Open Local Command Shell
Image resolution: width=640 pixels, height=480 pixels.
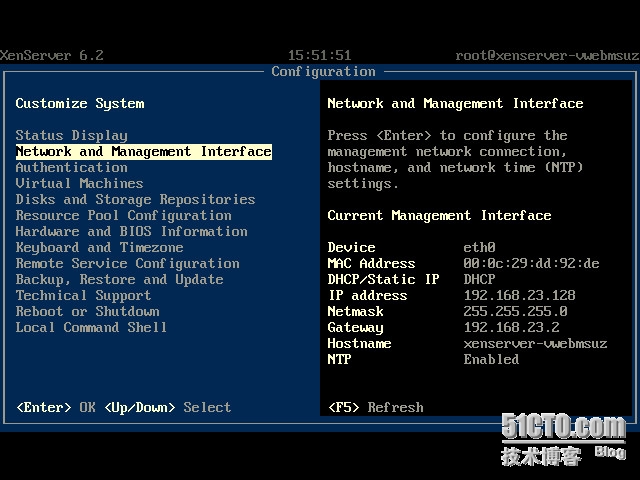click(91, 327)
